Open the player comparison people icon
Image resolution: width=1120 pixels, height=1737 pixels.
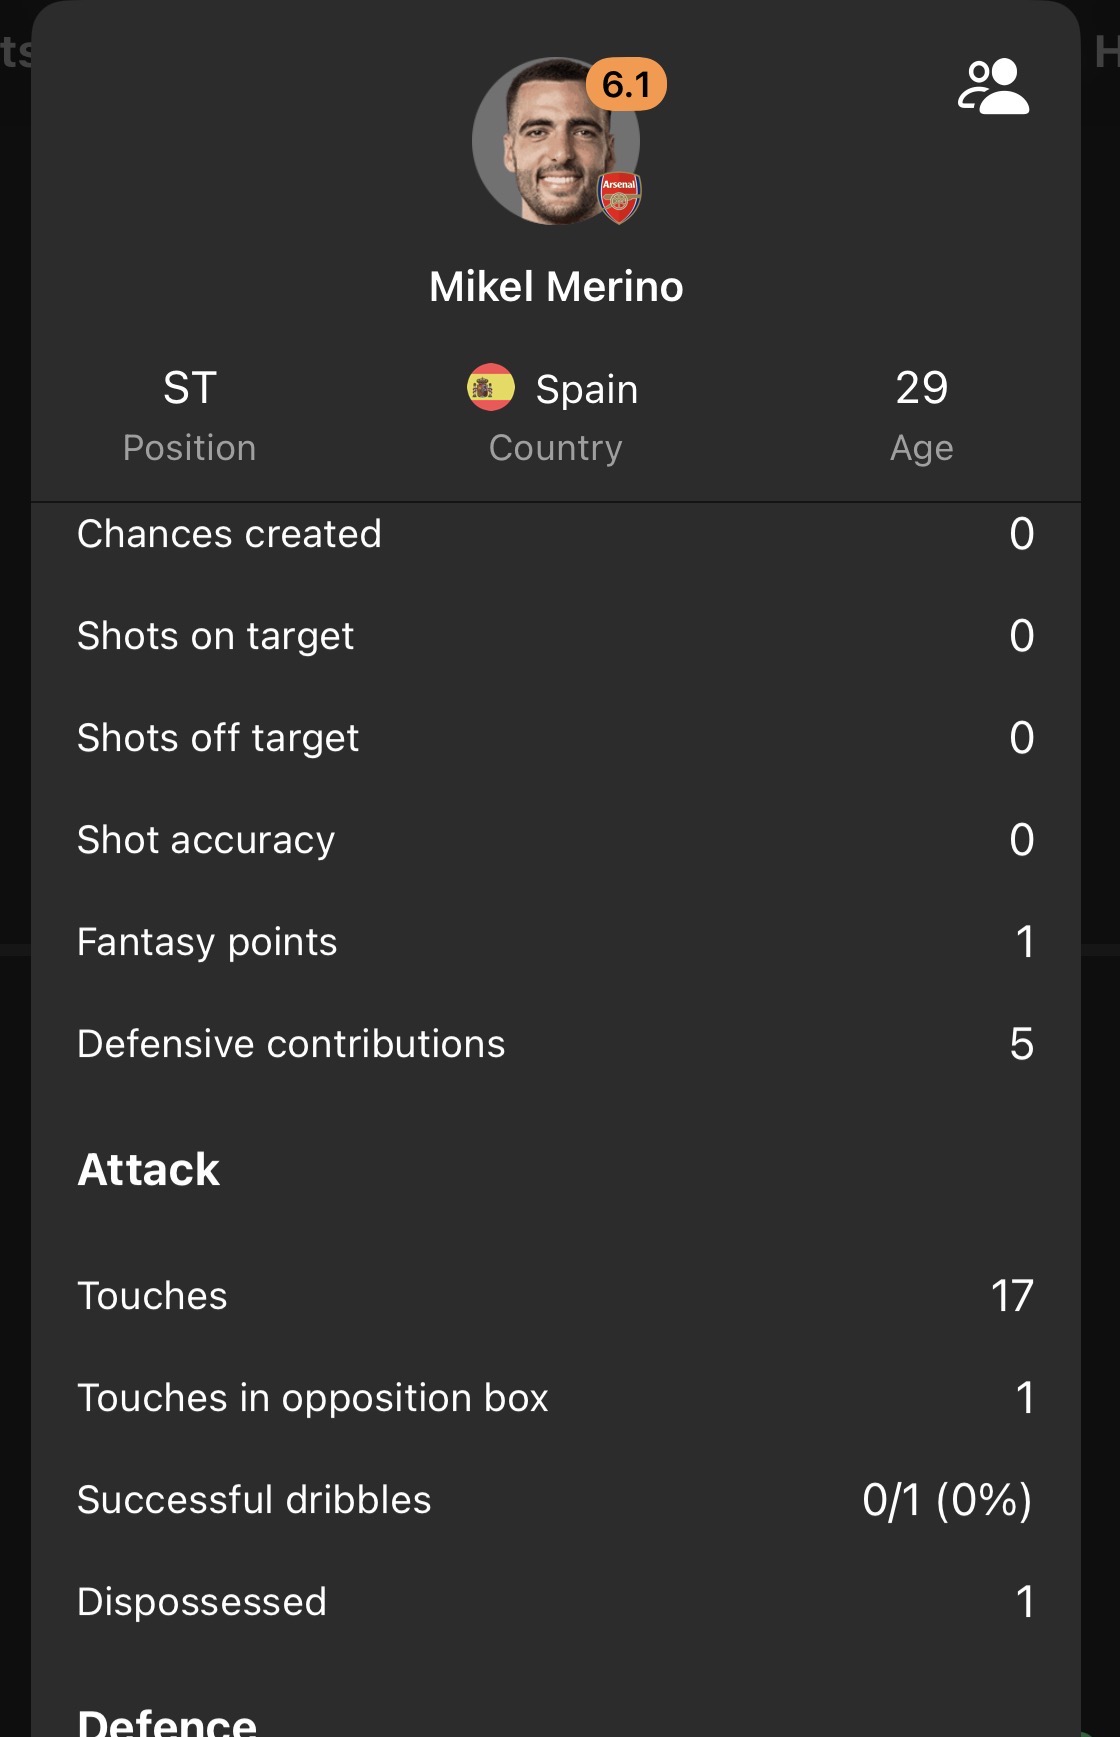(993, 86)
